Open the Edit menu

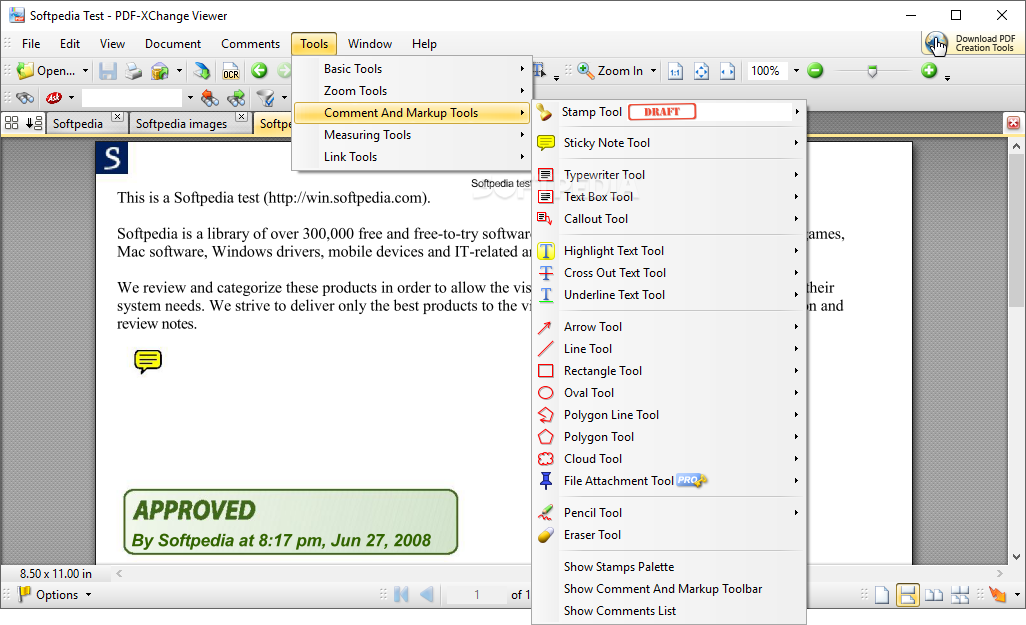[x=69, y=44]
